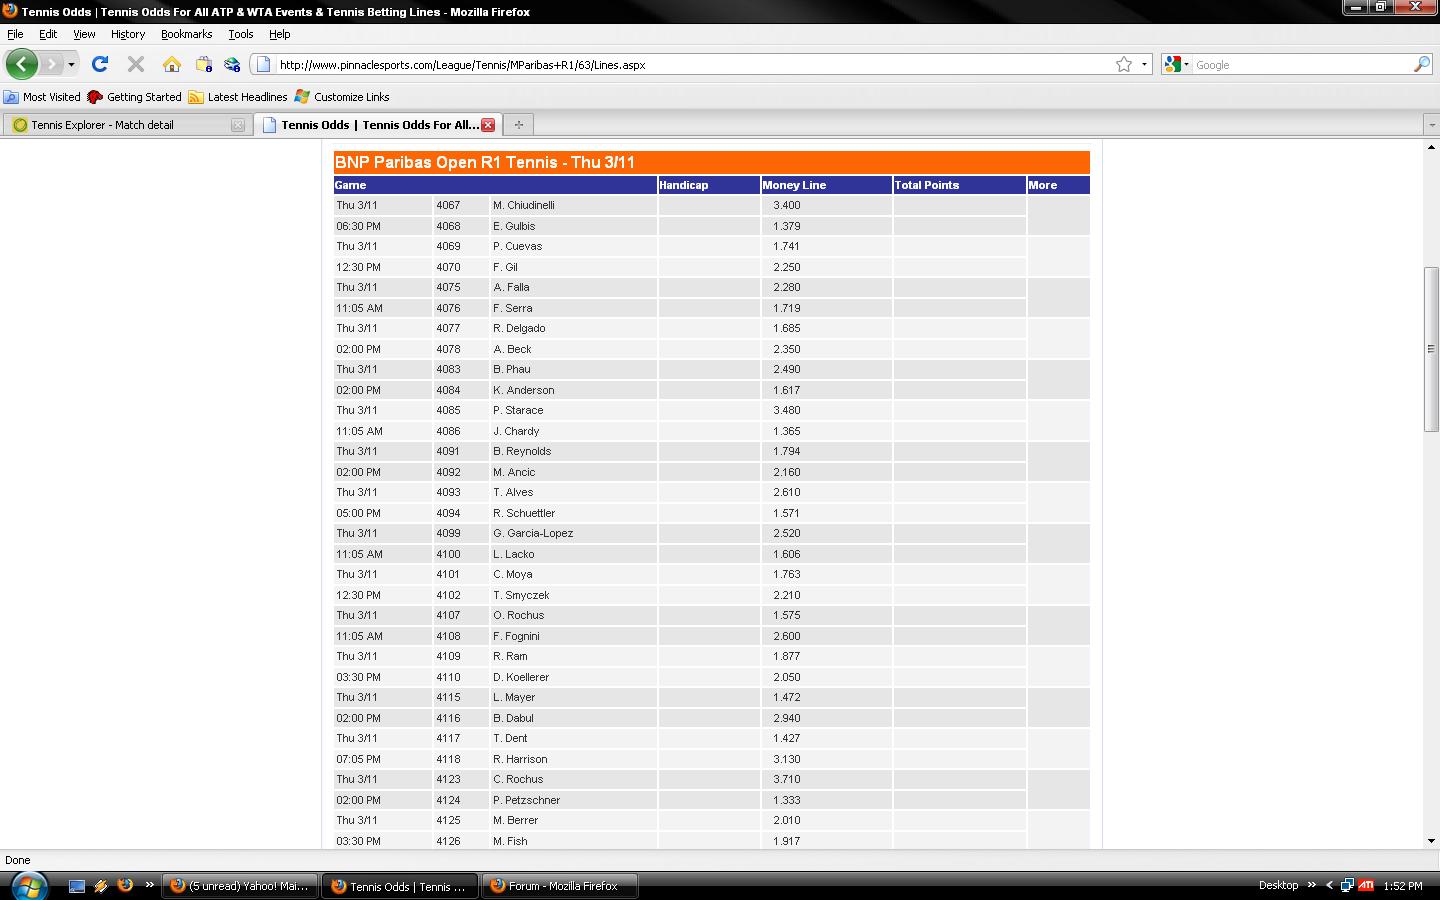Screen dimensions: 1440x900
Task: Click the globe toolbar icon beside the URL bar
Action: pos(232,64)
